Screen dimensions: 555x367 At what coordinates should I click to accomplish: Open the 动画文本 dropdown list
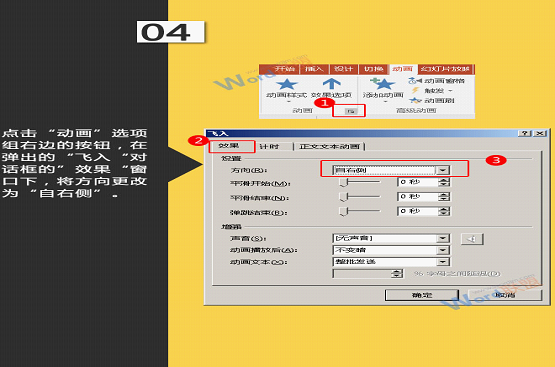point(442,262)
